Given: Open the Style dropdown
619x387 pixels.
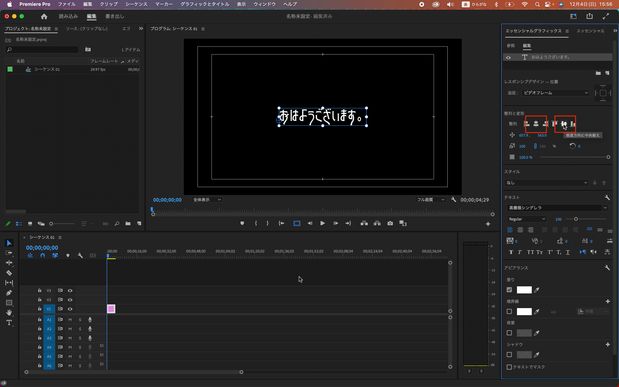Looking at the screenshot, I should coord(547,183).
